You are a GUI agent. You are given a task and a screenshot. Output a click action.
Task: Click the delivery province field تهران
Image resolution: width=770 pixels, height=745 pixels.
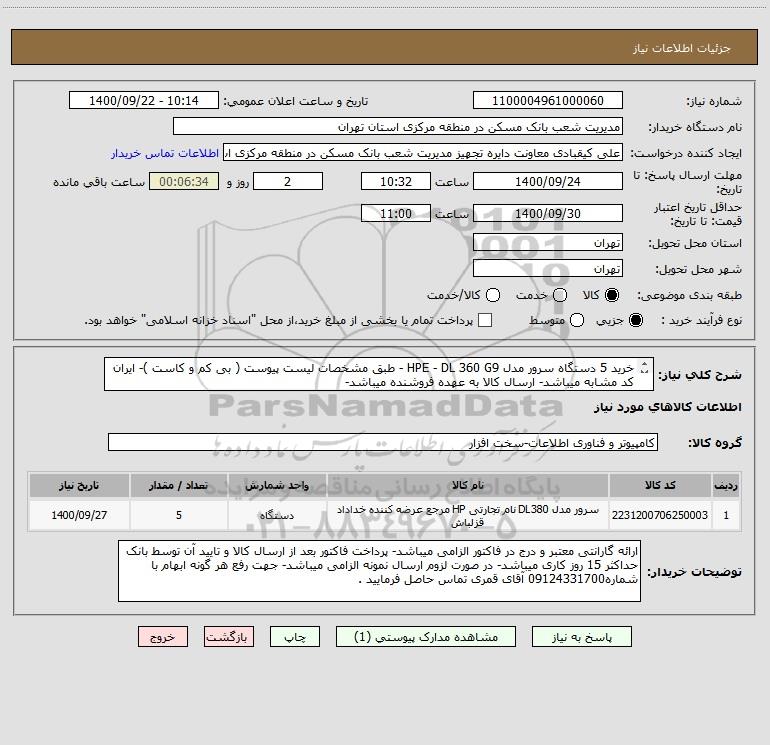548,243
